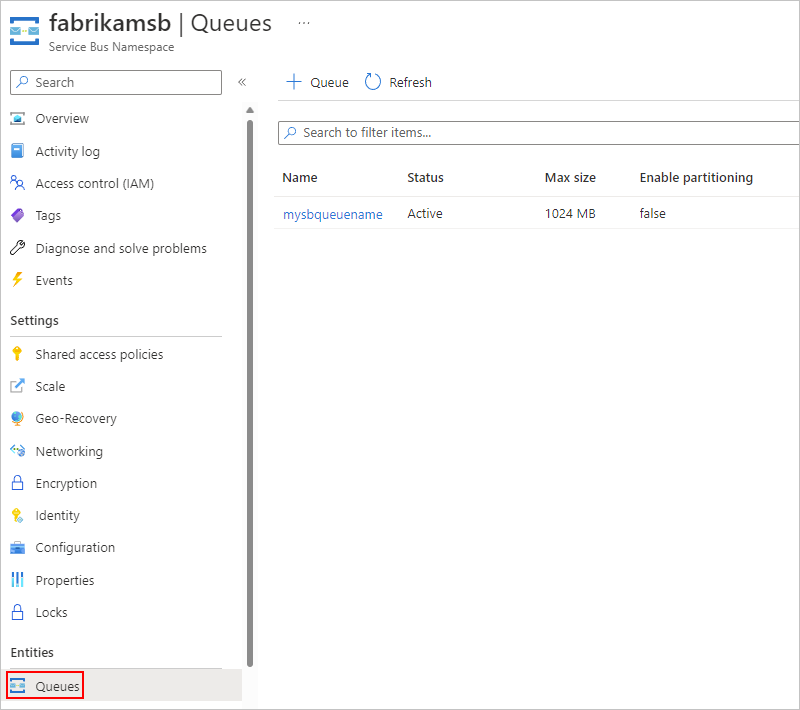Sort by Enable partitioning column header
The height and width of the screenshot is (710, 800).
(x=696, y=178)
